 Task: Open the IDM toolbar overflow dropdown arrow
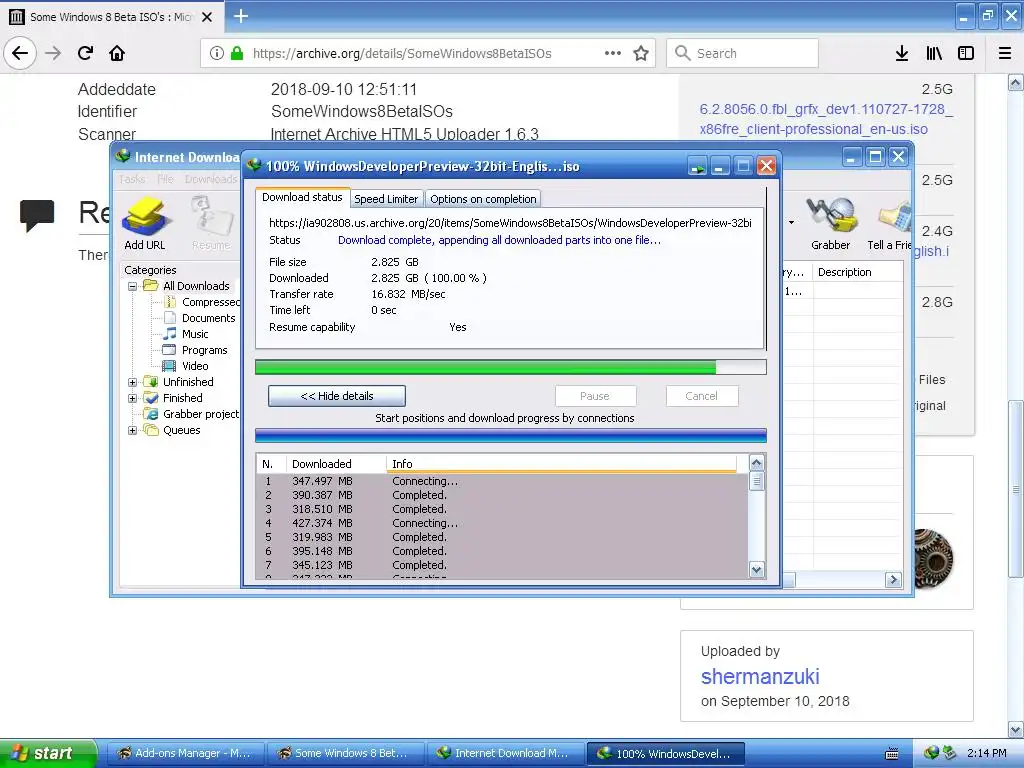click(x=792, y=223)
